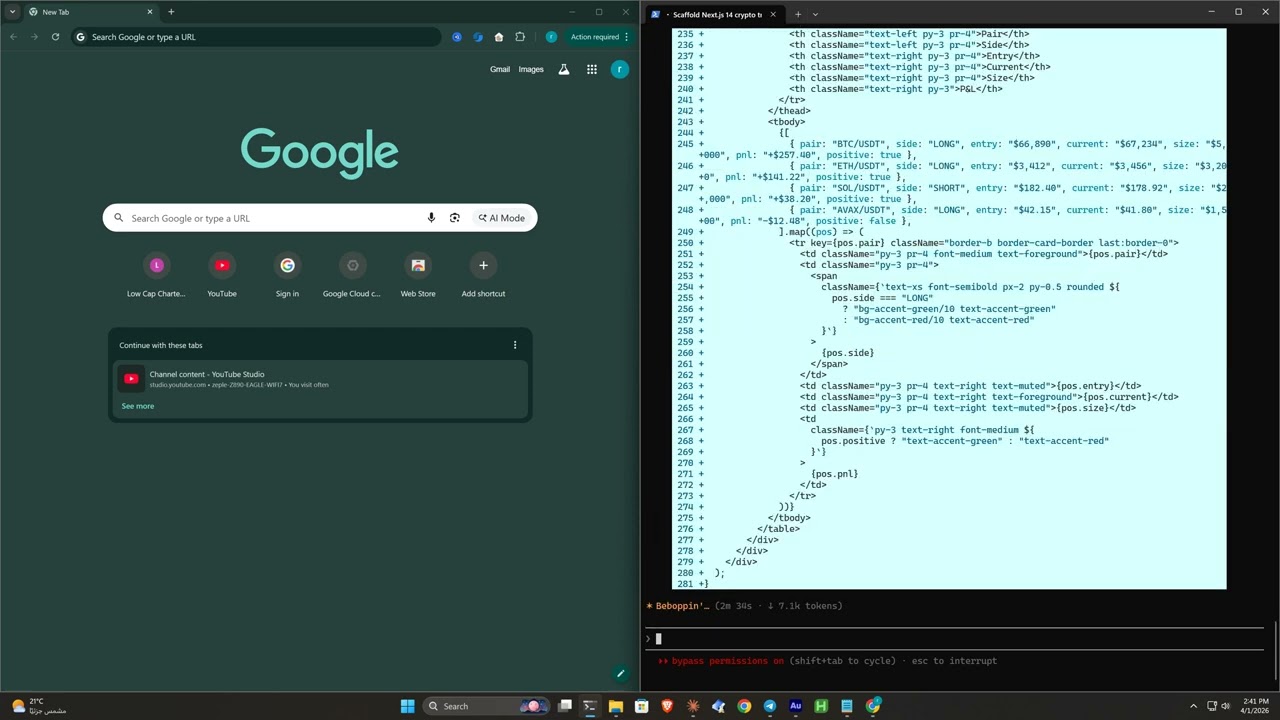Click the Claude starburst taskbar icon
The width and height of the screenshot is (1280, 720).
pyautogui.click(x=693, y=706)
